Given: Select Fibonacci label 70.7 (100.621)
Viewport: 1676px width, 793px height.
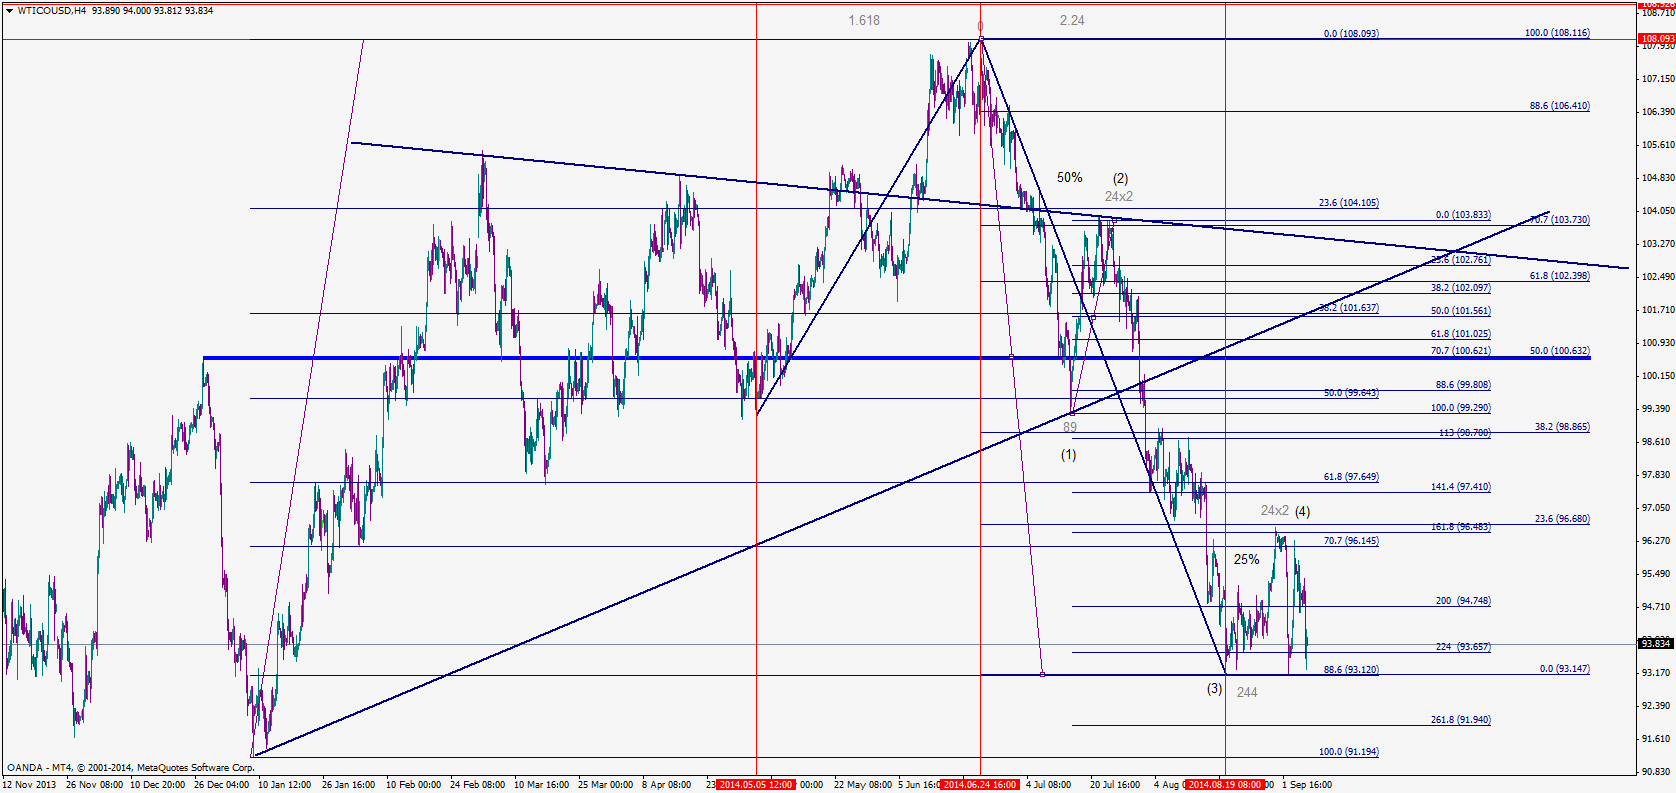Looking at the screenshot, I should tap(1460, 350).
